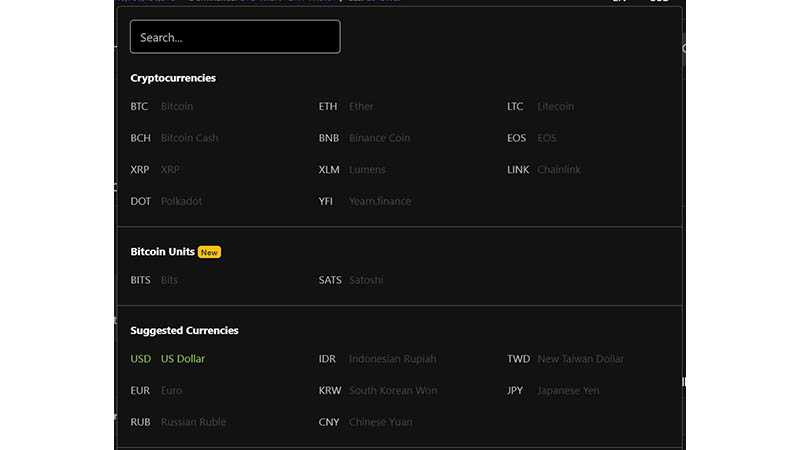Screen dimensions: 800x450
Task: Choose EUR Euro currency
Action: (x=156, y=390)
